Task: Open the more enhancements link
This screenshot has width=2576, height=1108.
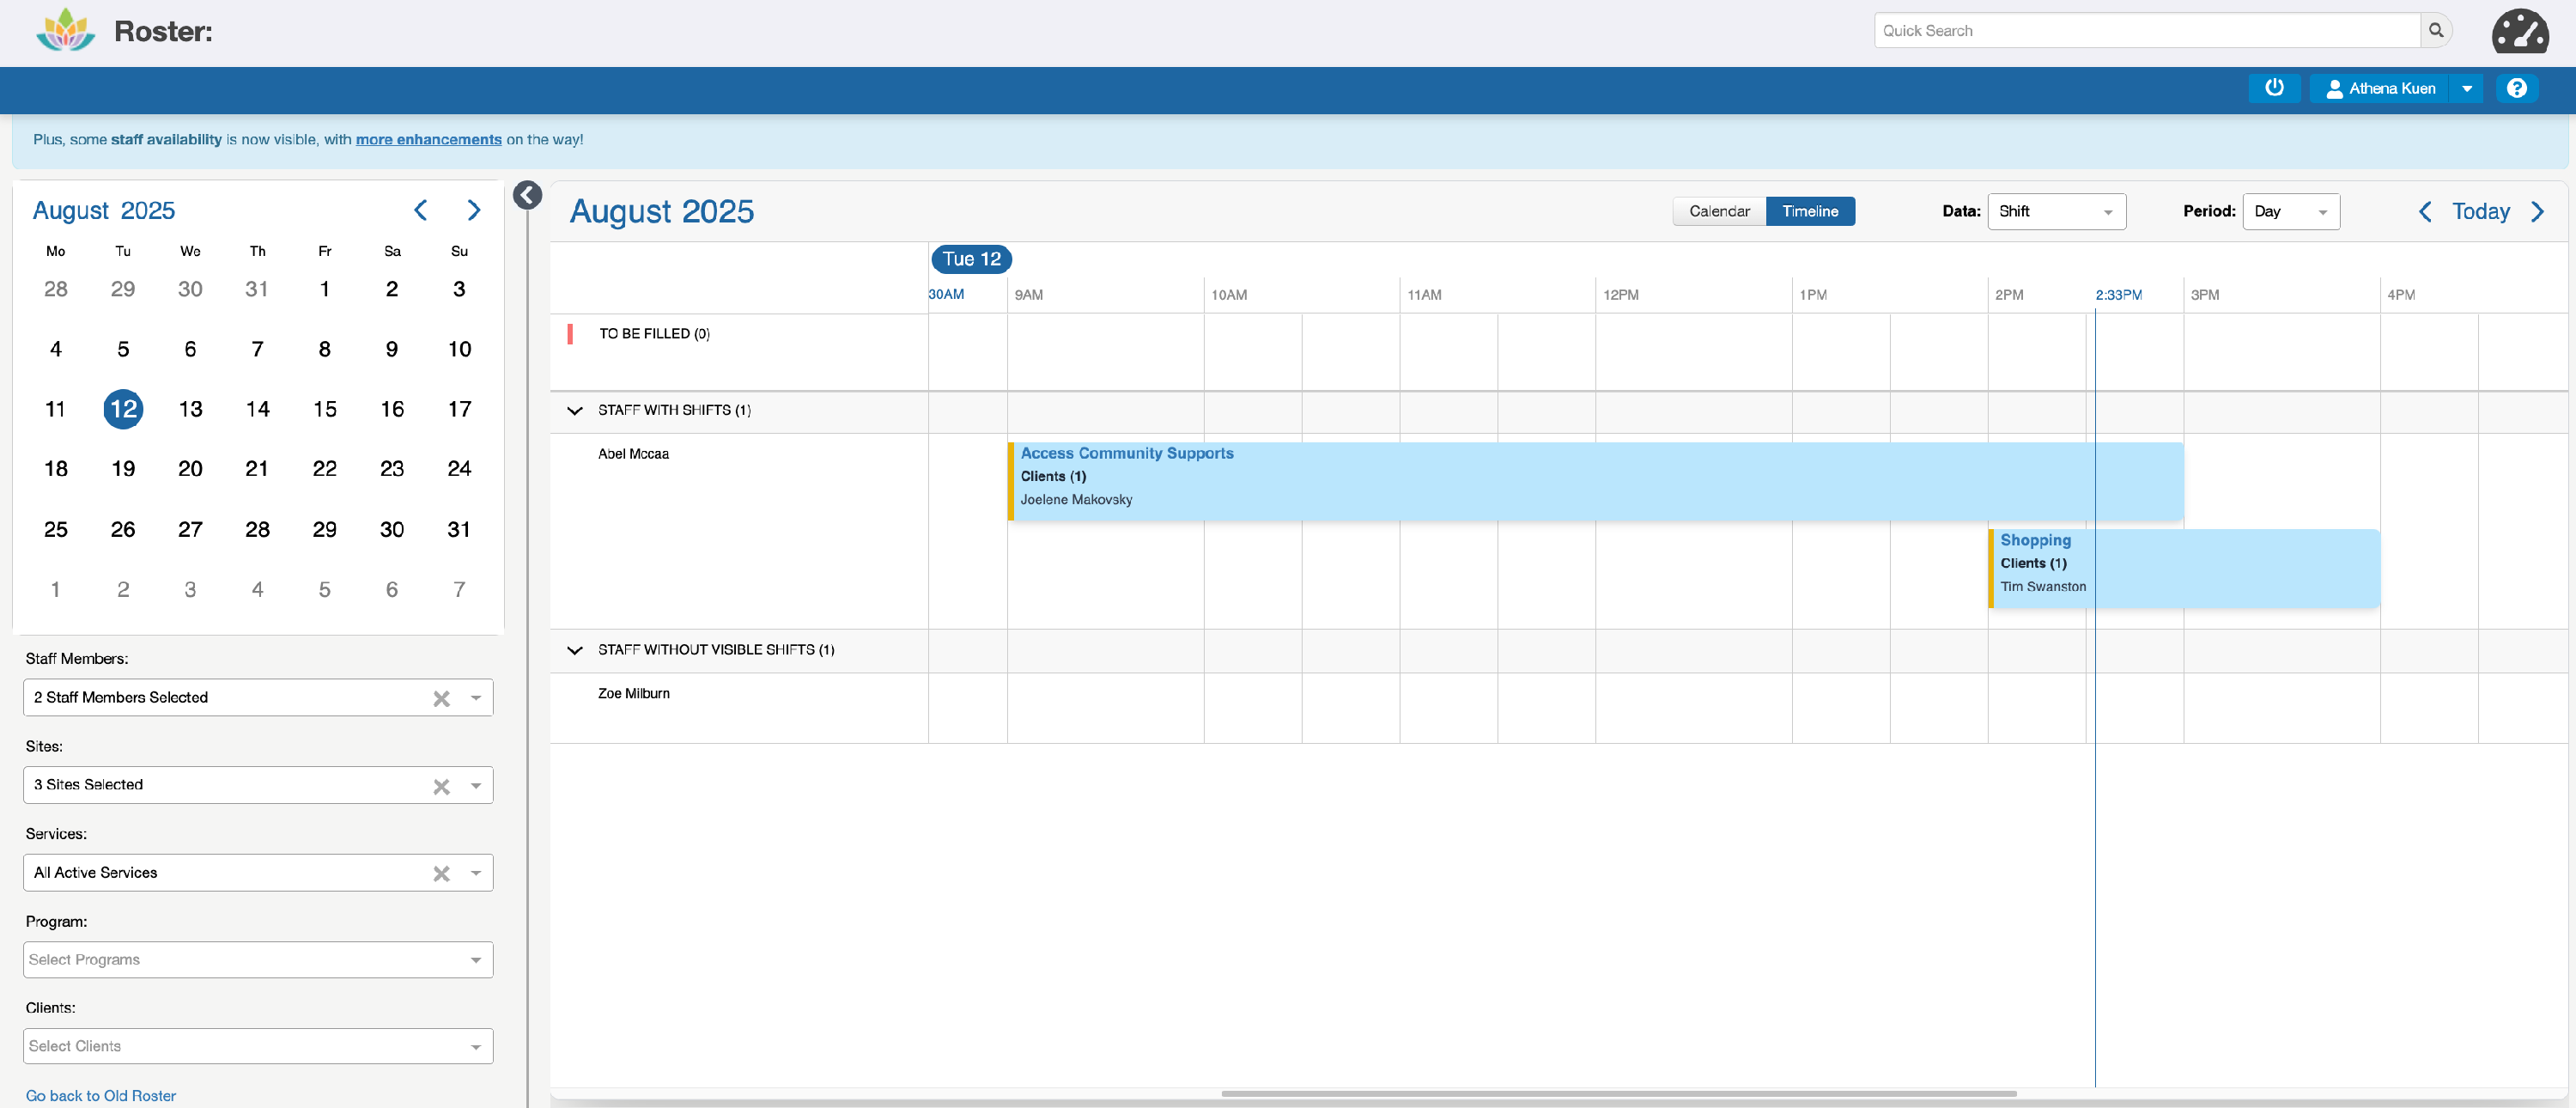Action: 428,139
